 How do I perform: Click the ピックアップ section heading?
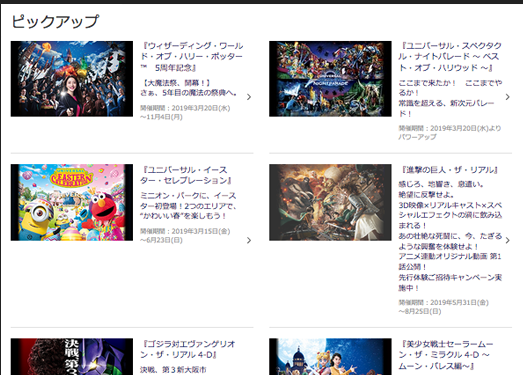pyautogui.click(x=55, y=21)
